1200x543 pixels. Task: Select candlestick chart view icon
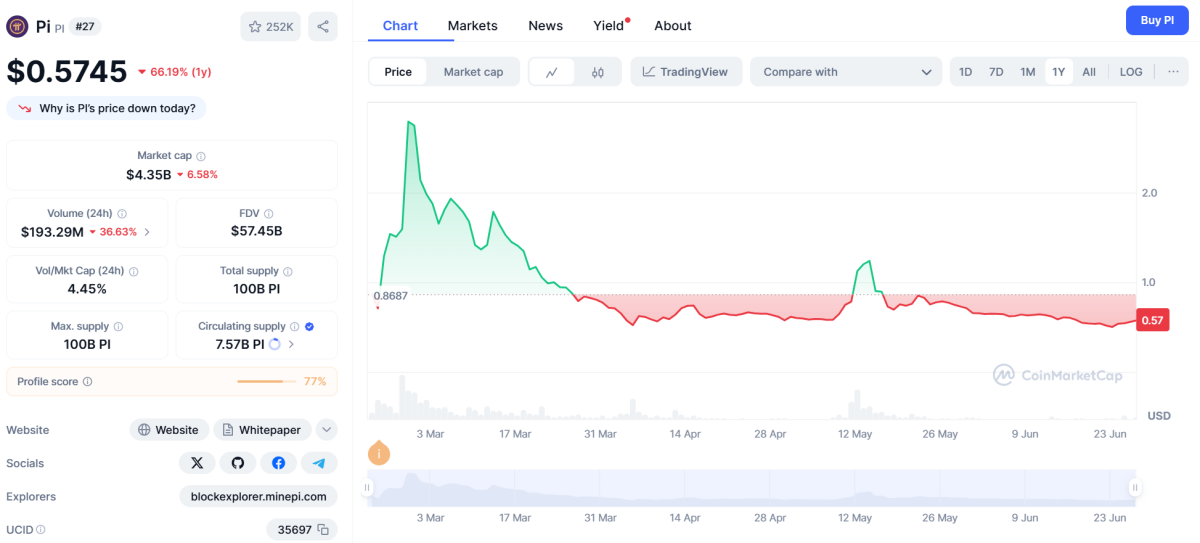[x=598, y=72]
